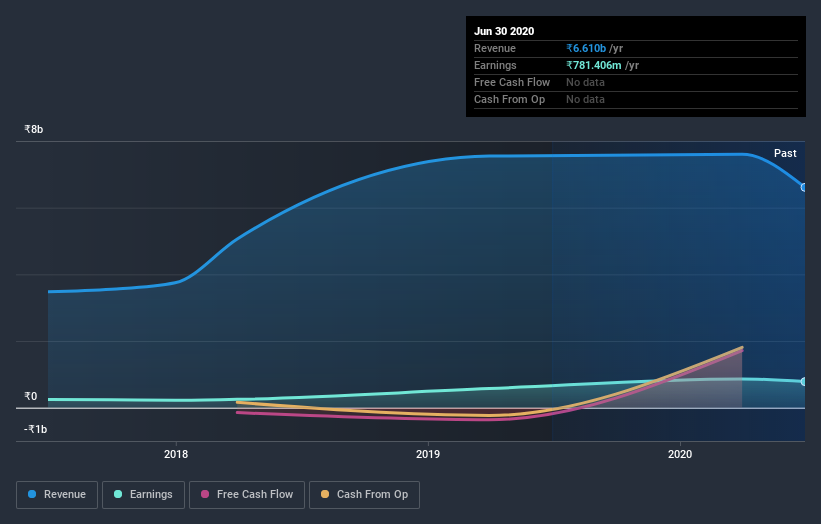Toggle the Cash From Op legend button
This screenshot has width=821, height=524.
[x=364, y=495]
